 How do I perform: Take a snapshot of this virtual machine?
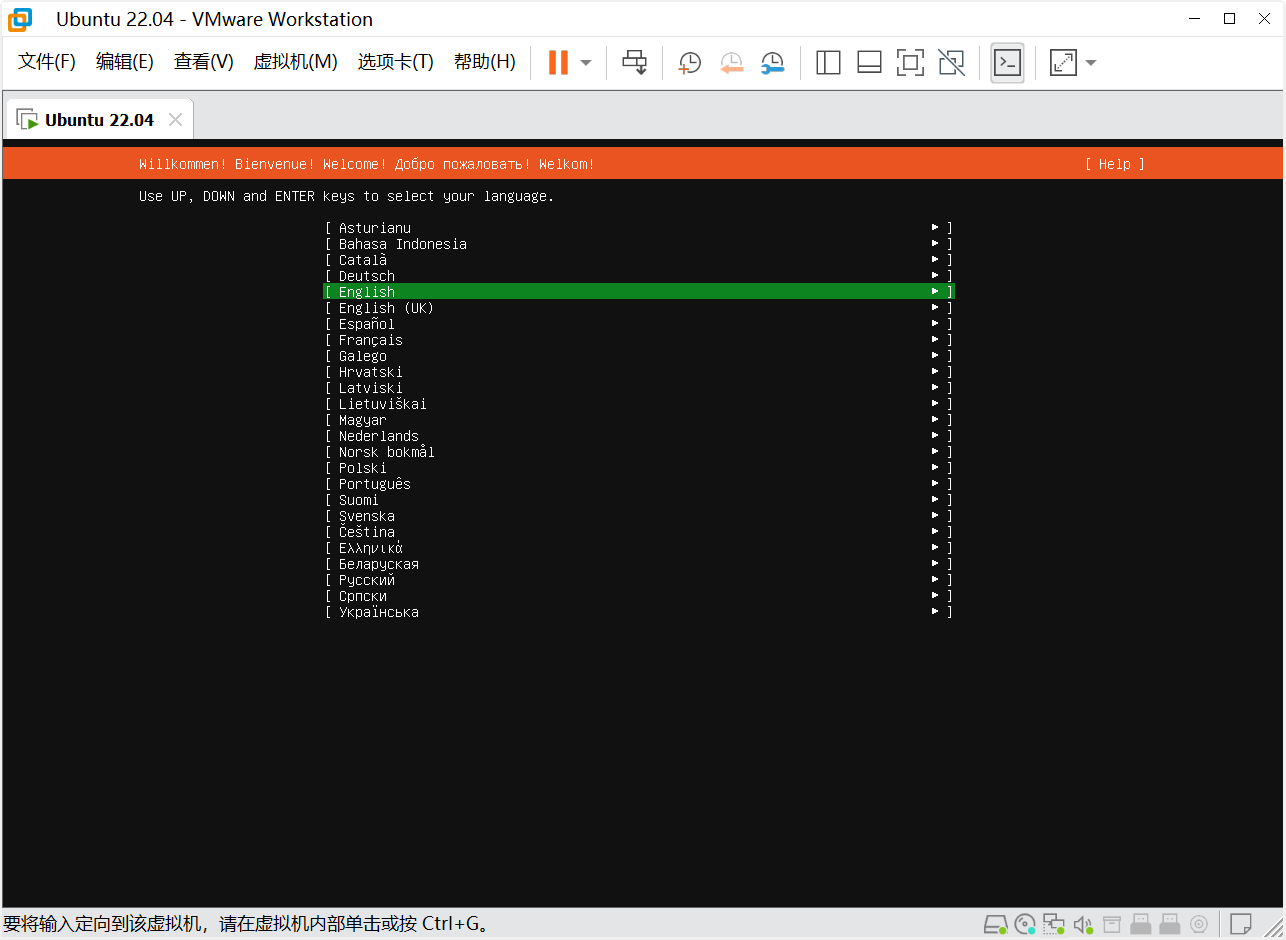(x=690, y=63)
